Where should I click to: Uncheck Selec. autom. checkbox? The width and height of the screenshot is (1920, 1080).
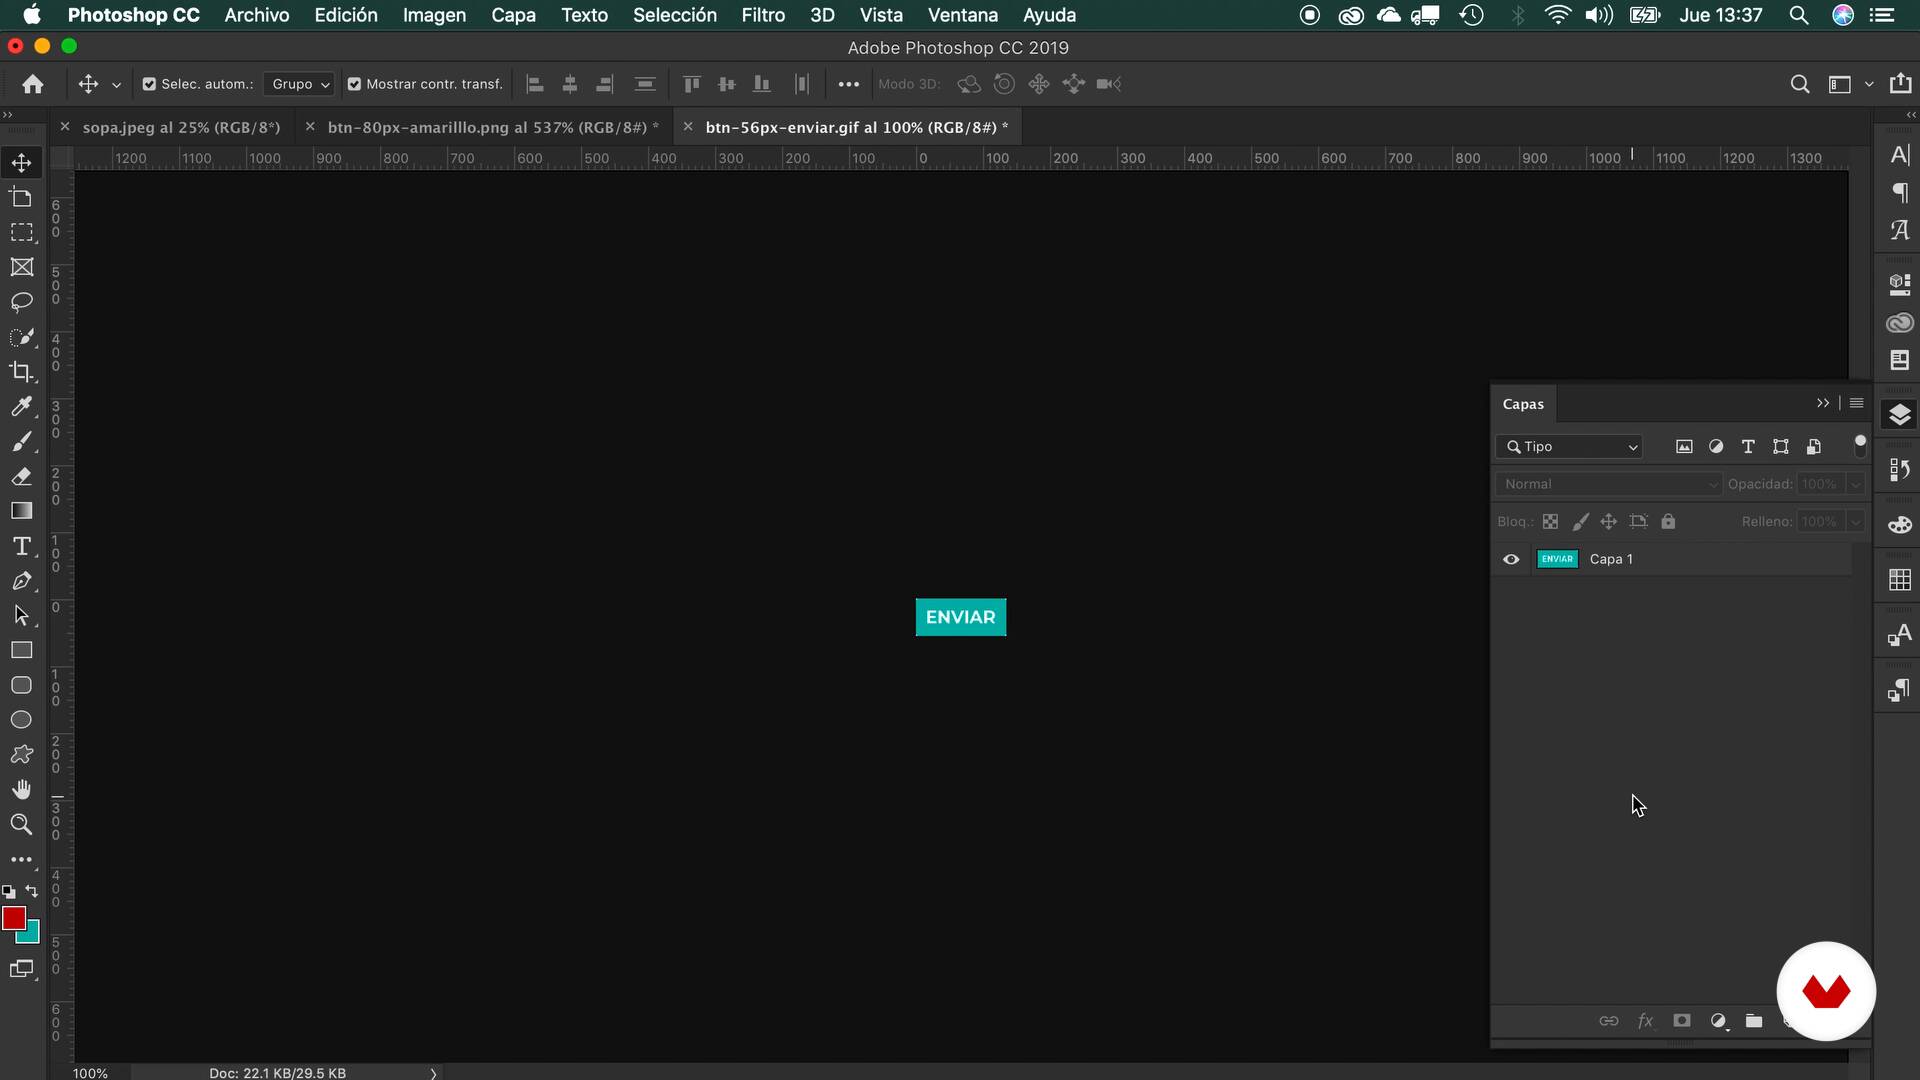(149, 84)
